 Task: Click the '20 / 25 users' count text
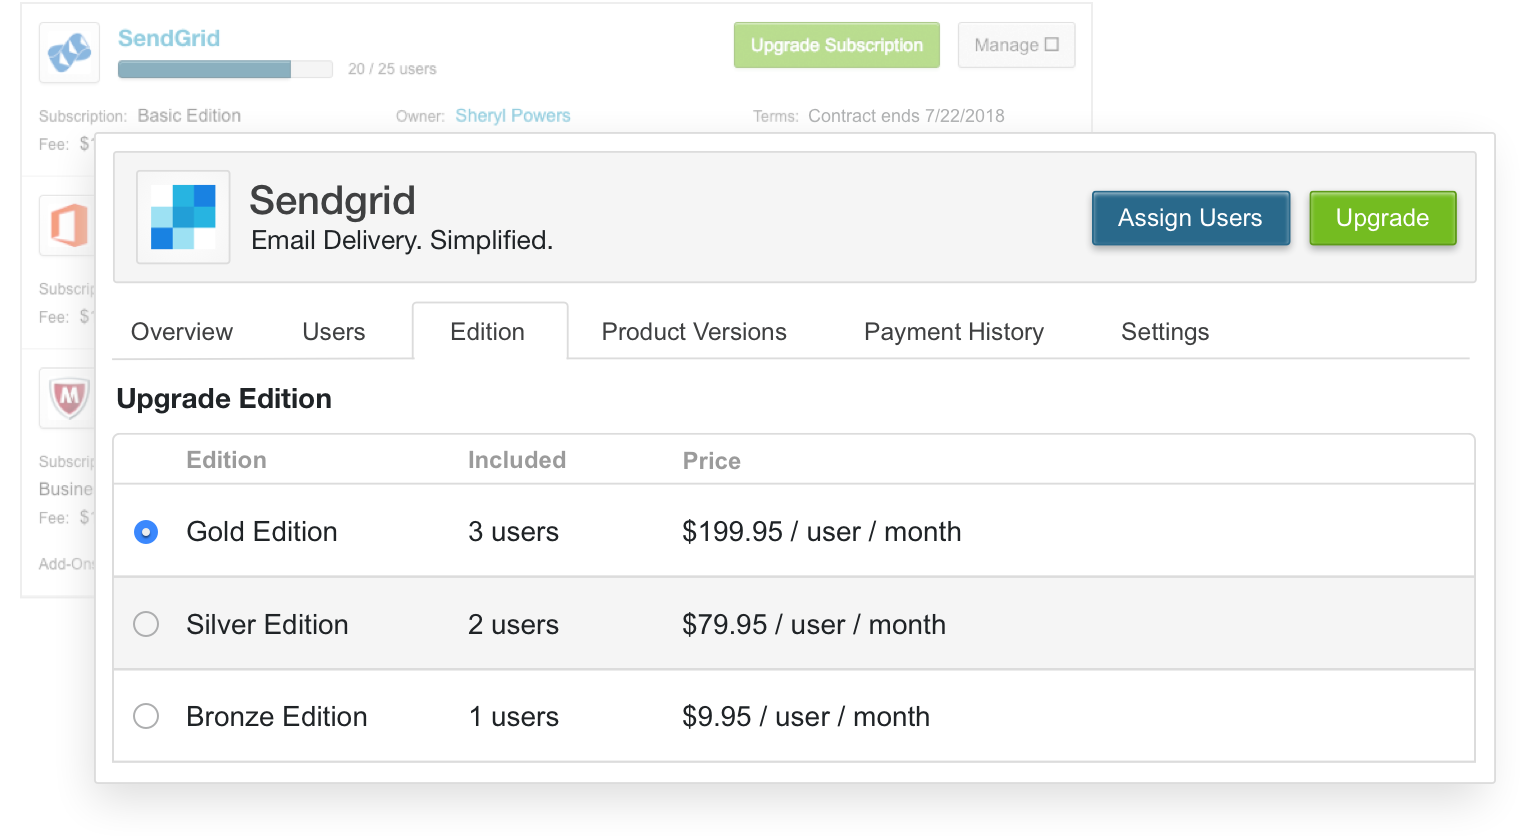392,69
